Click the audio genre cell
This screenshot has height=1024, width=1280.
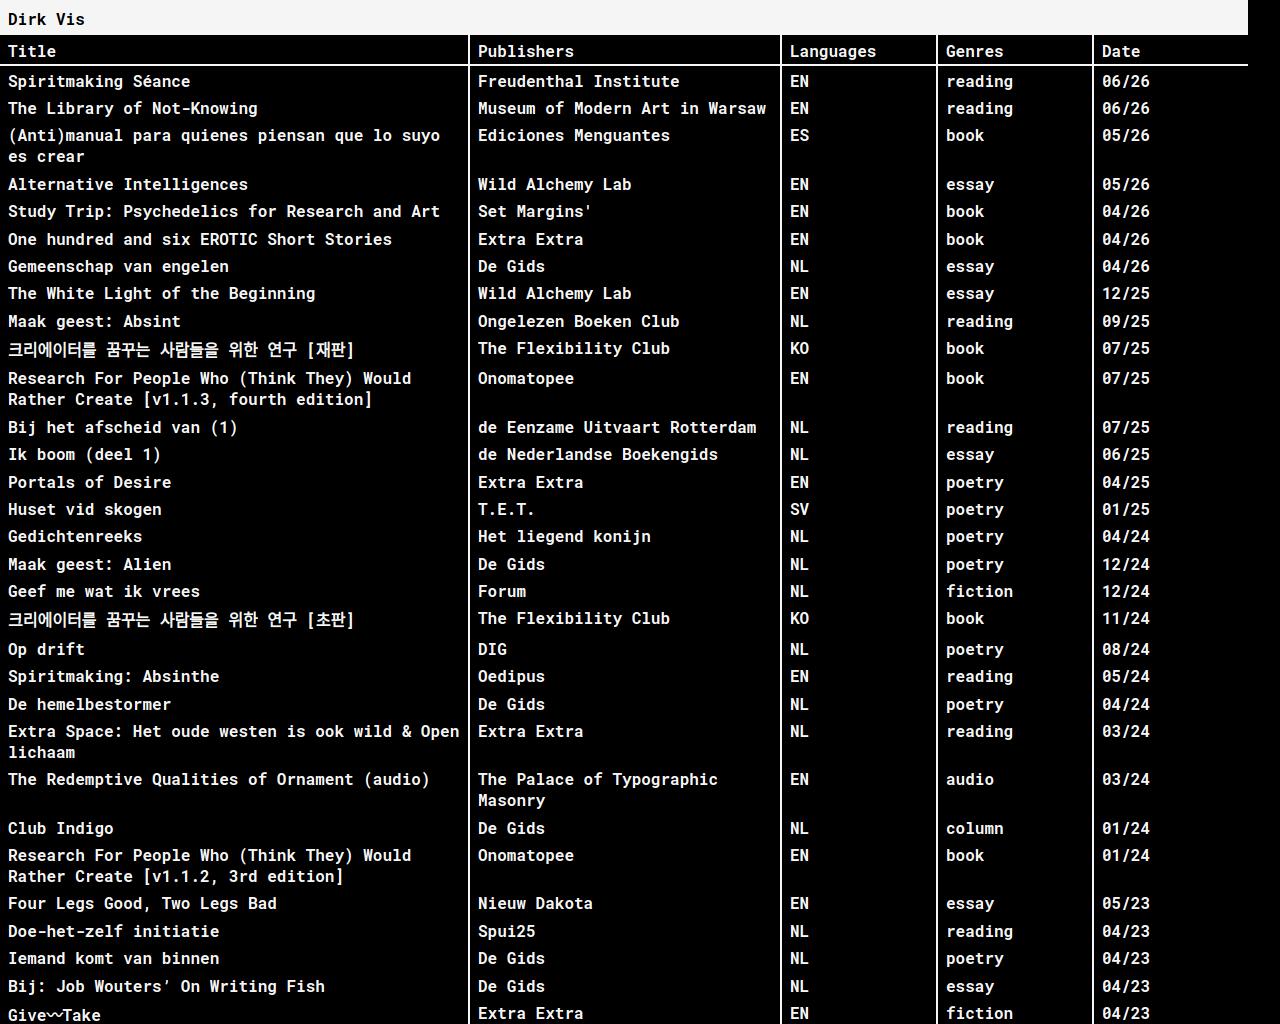pyautogui.click(x=970, y=779)
